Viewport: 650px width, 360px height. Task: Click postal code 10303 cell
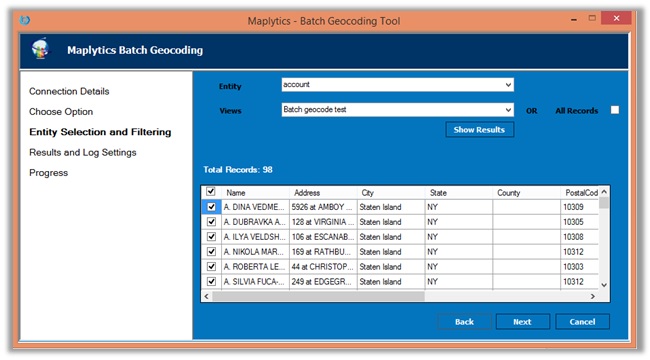coord(580,266)
